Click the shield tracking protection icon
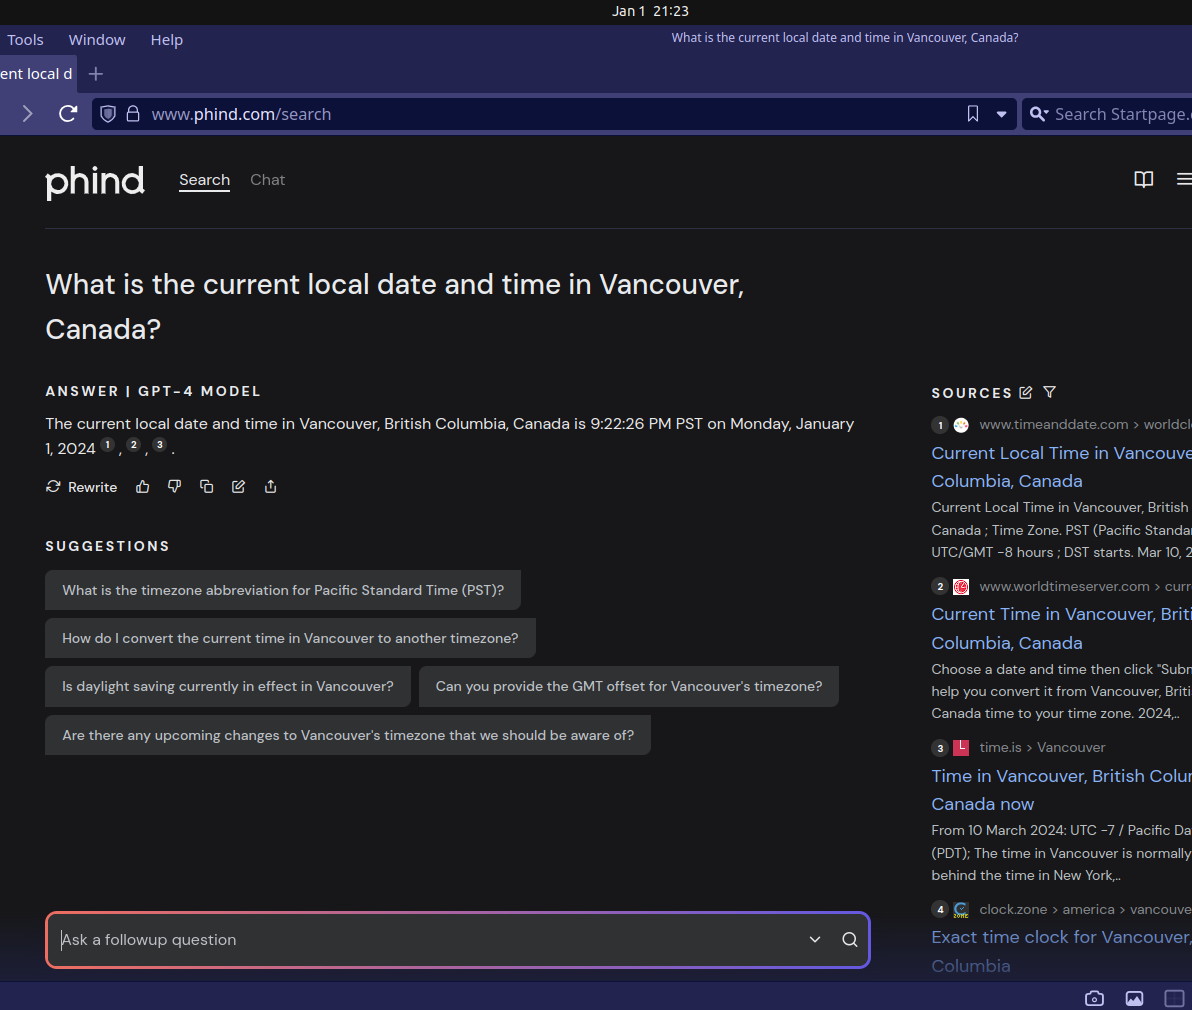Image resolution: width=1192 pixels, height=1010 pixels. [x=108, y=114]
